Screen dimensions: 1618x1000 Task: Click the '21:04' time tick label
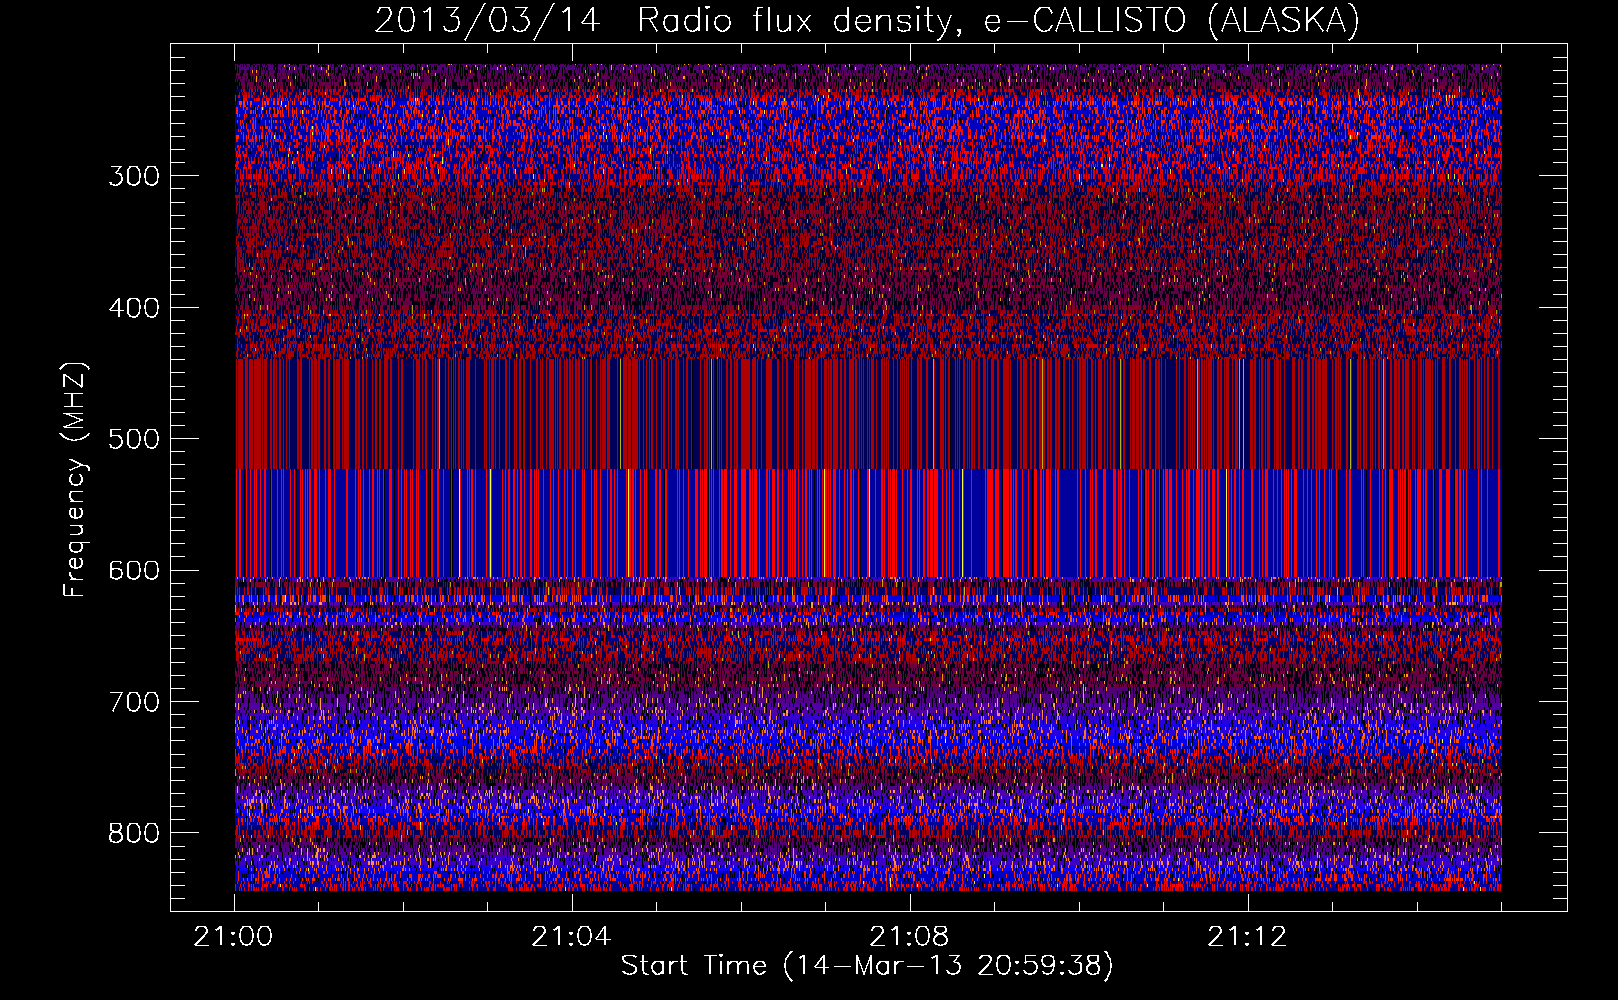click(571, 937)
